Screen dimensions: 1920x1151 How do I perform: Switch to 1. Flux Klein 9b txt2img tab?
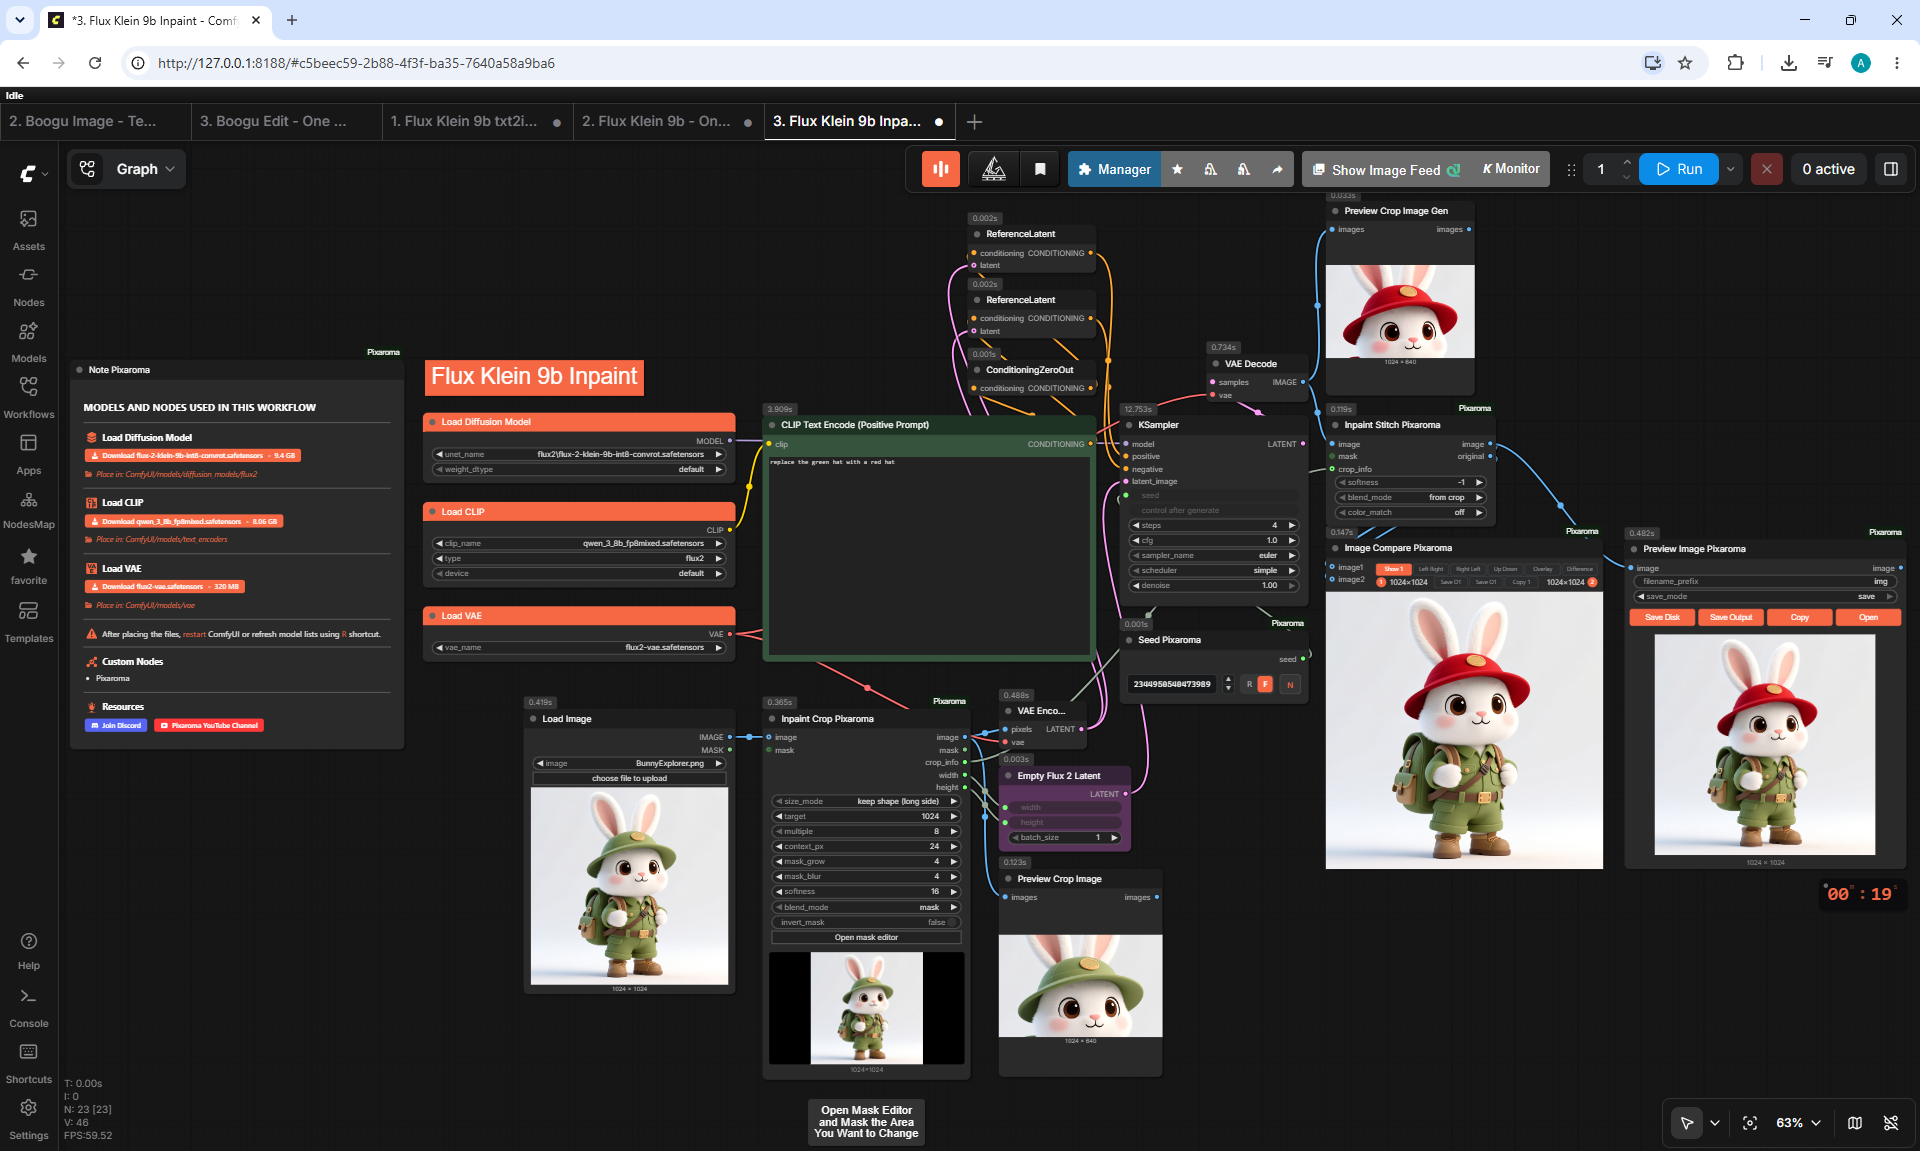point(476,121)
